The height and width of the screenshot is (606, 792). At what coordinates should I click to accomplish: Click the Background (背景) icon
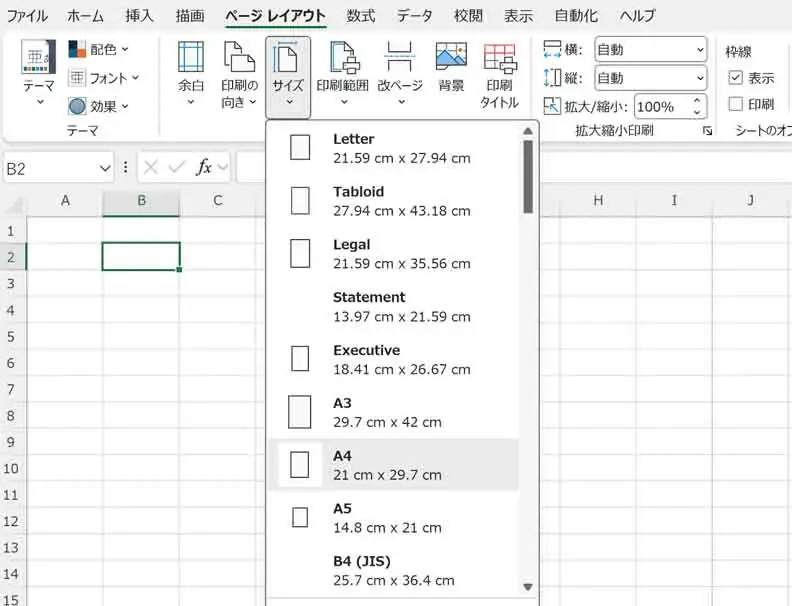[x=451, y=58]
